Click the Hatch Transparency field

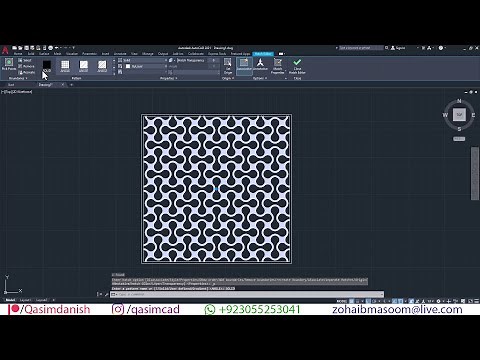click(x=197, y=60)
